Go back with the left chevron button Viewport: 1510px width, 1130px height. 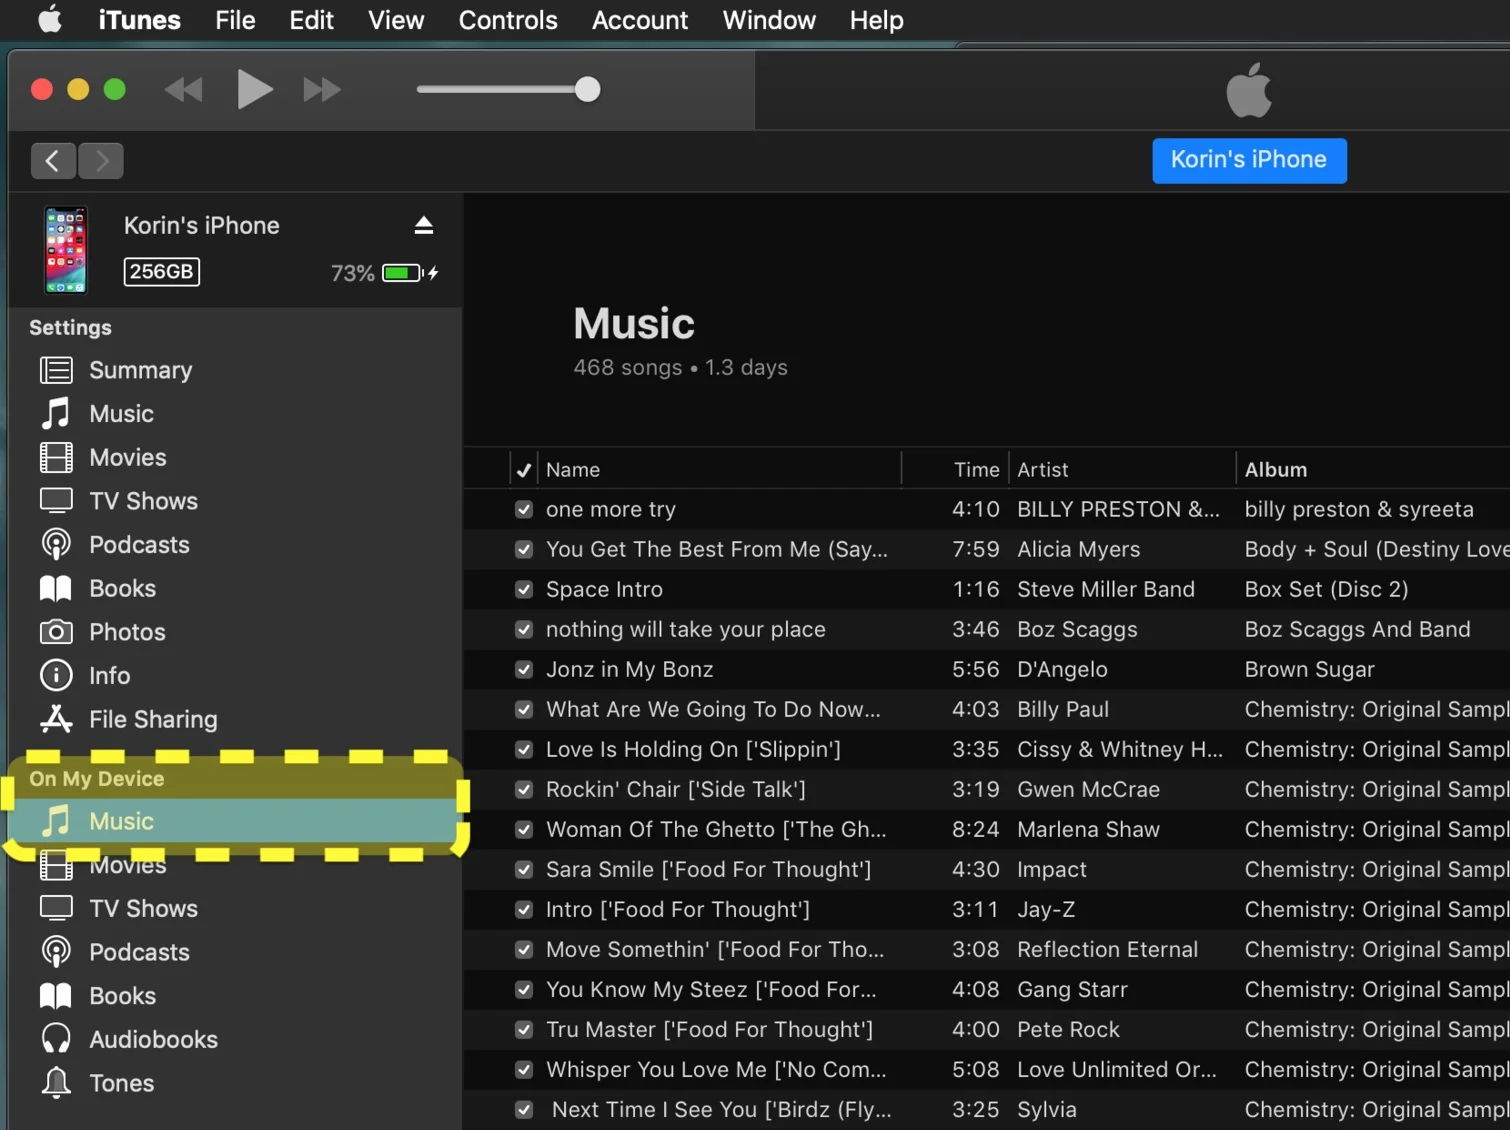coord(53,160)
